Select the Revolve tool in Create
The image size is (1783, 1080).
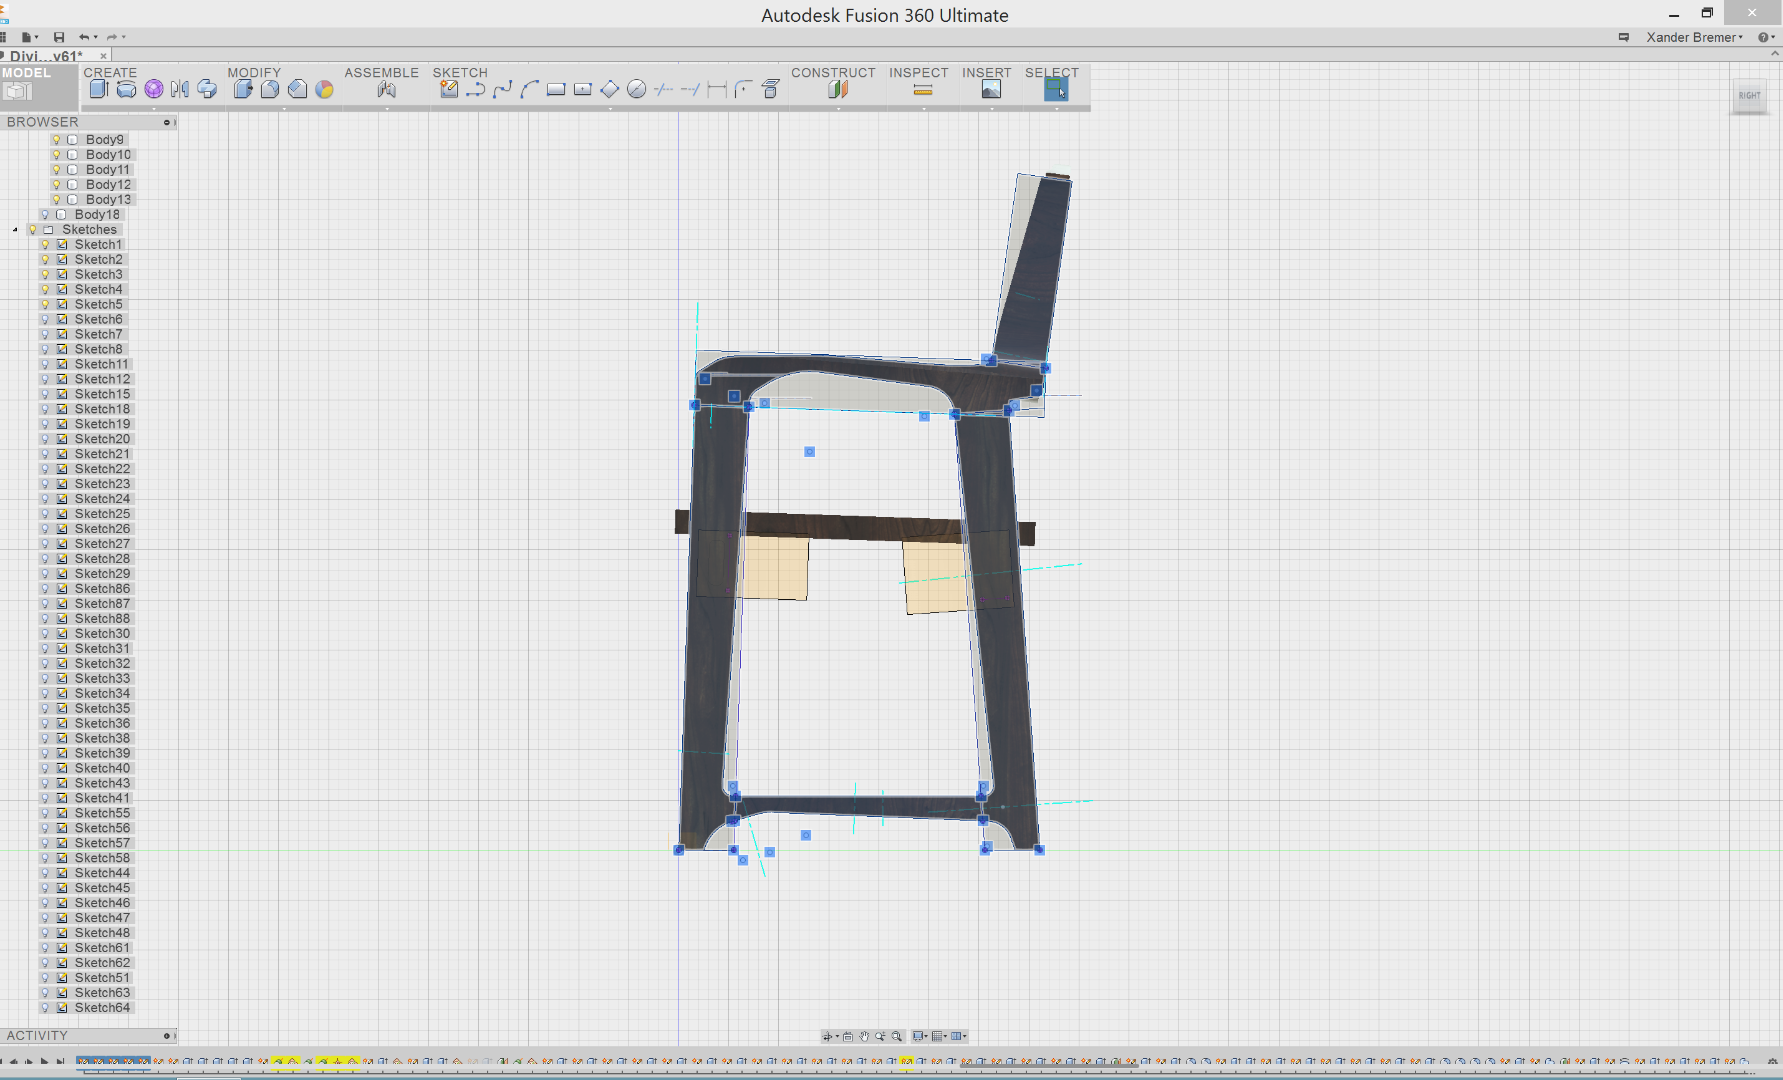point(126,89)
